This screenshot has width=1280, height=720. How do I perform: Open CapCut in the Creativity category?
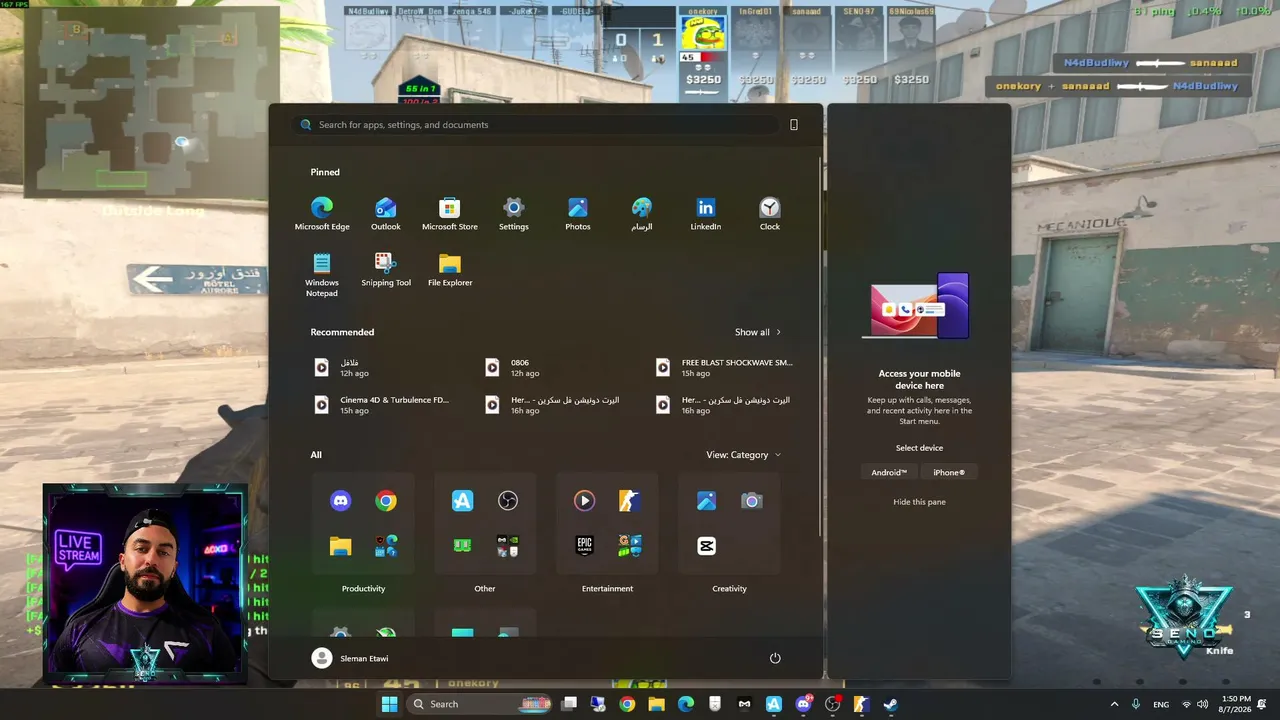[707, 546]
